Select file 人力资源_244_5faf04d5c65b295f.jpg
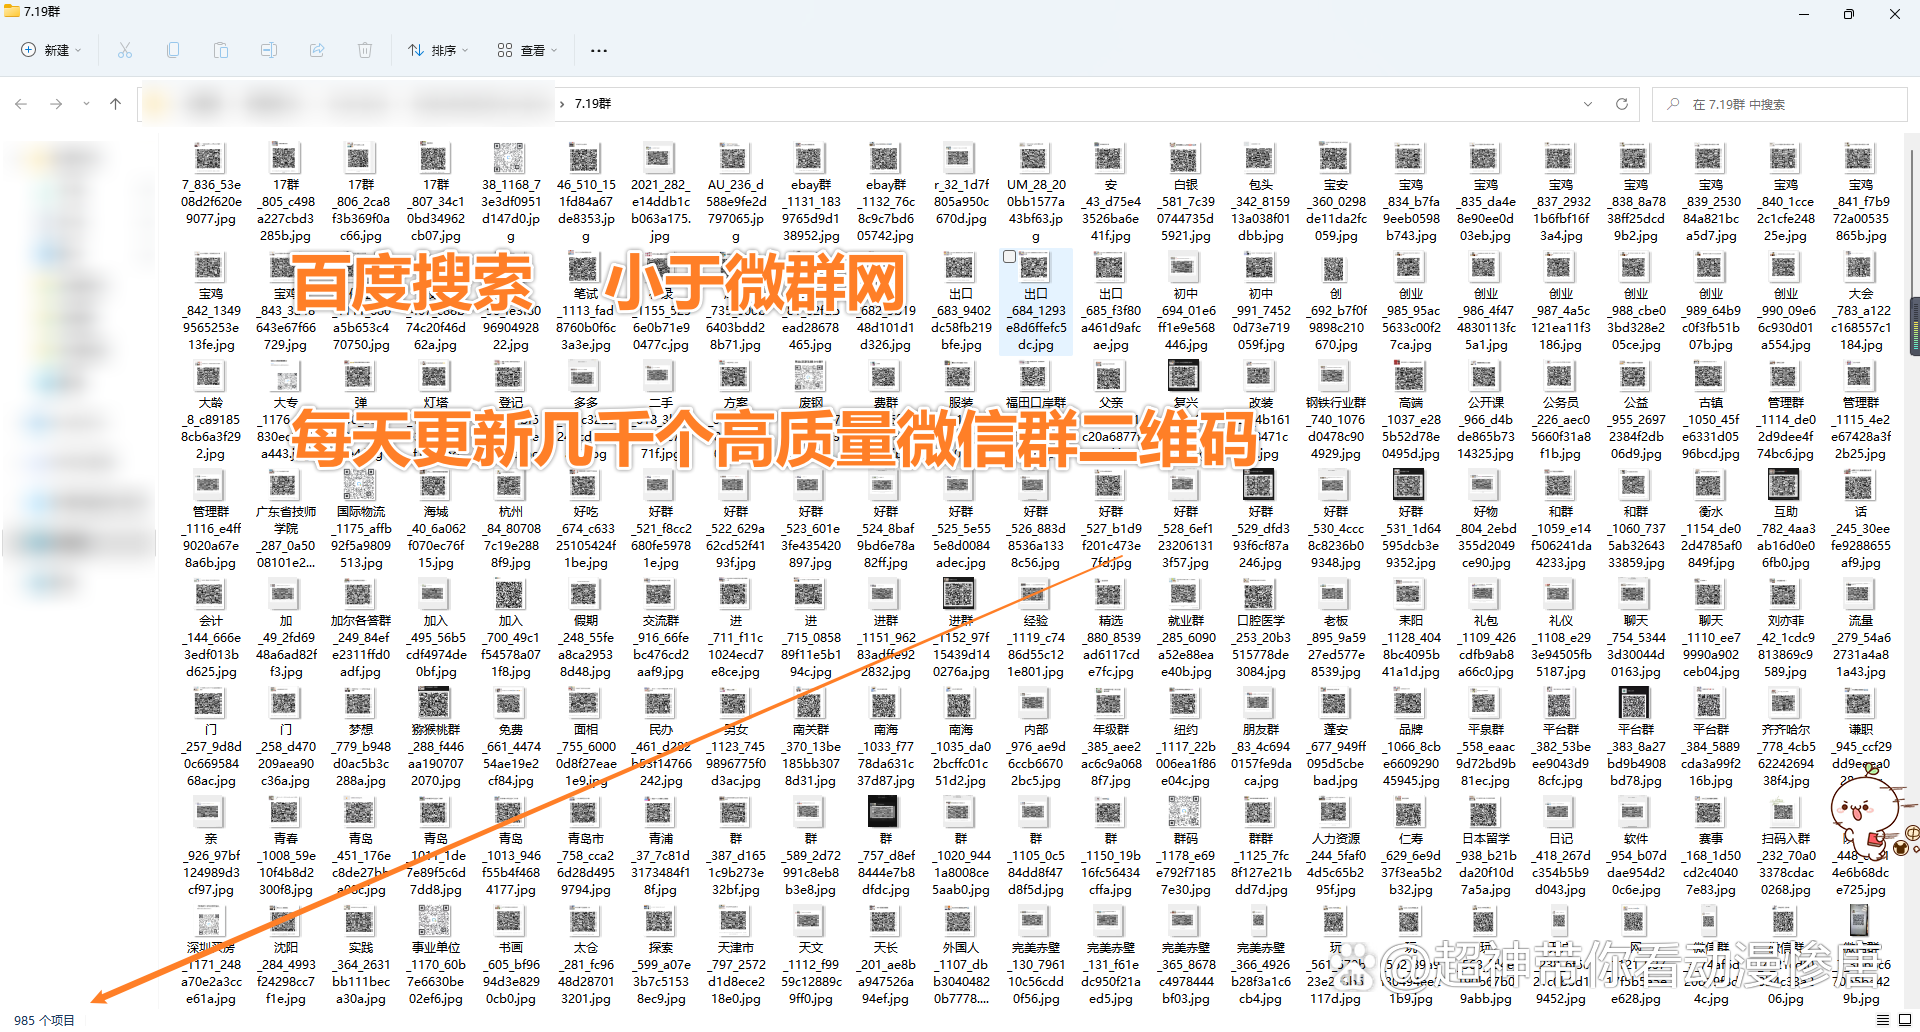This screenshot has width=1920, height=1032. (1336, 847)
